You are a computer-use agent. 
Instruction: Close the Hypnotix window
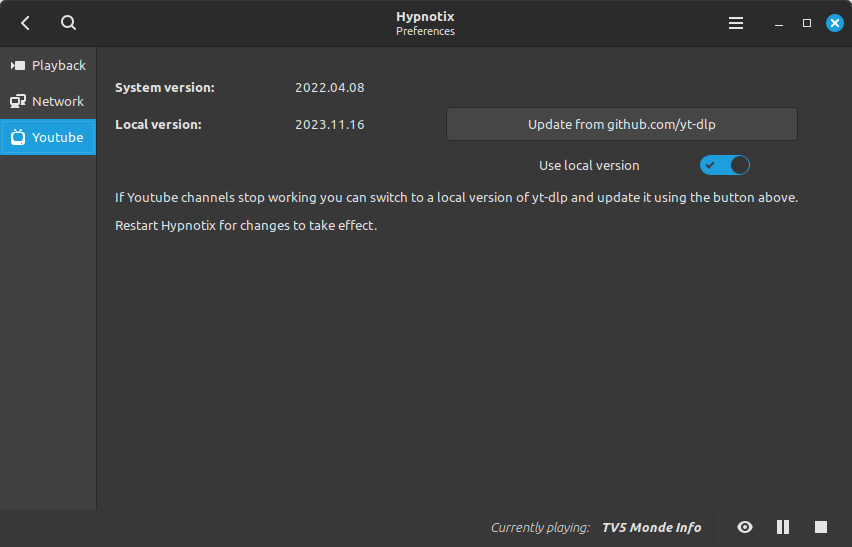pos(835,23)
